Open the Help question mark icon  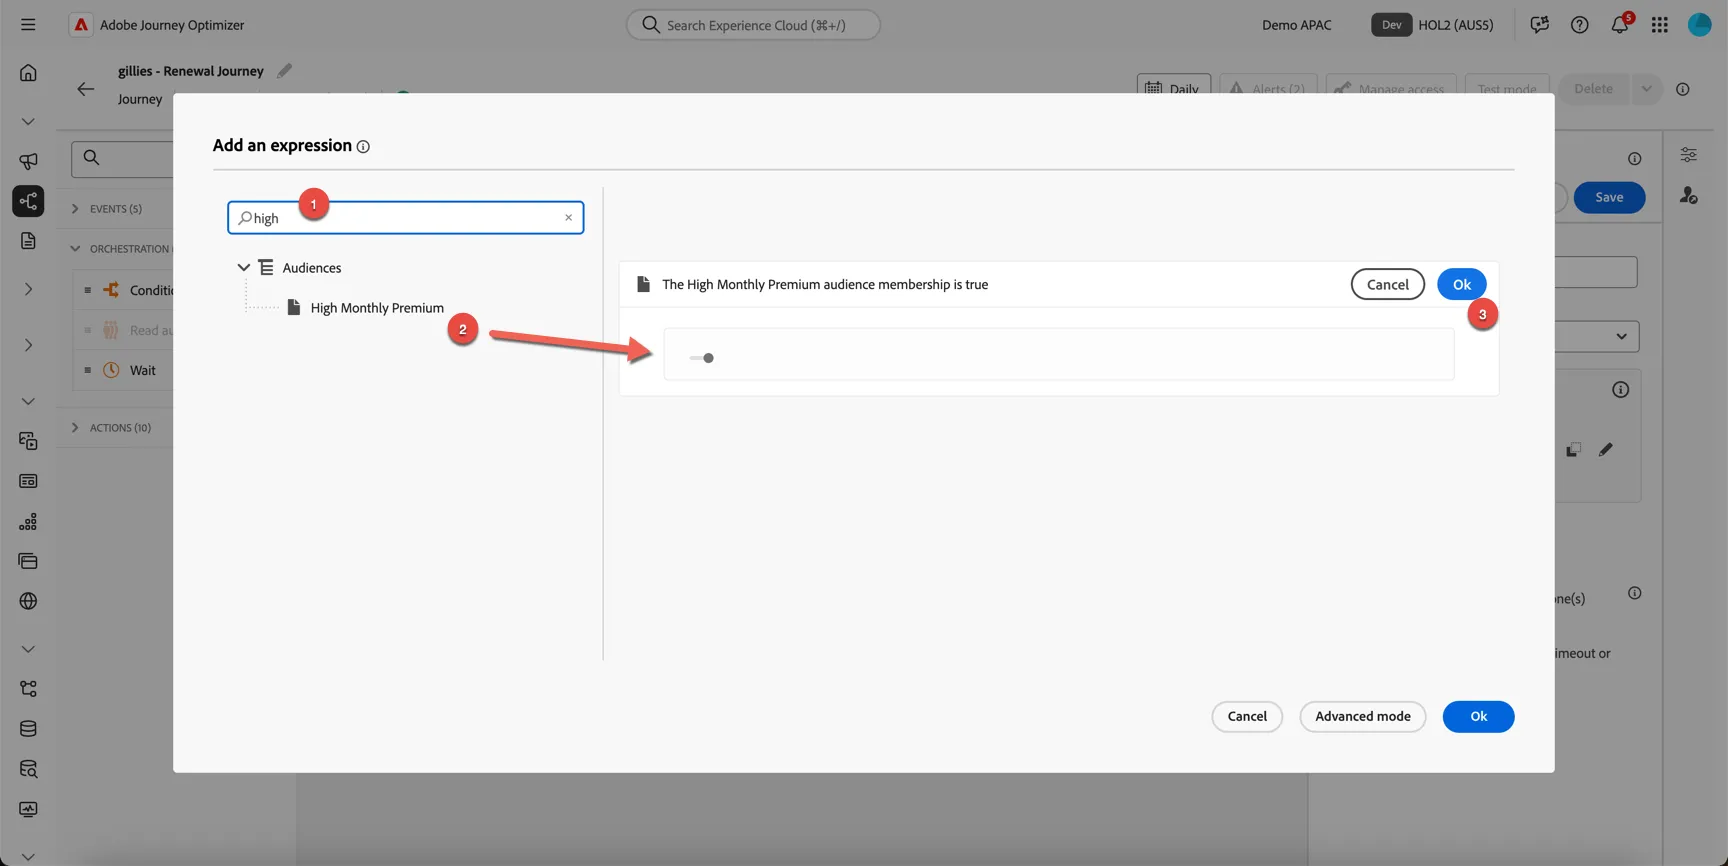pyautogui.click(x=1579, y=25)
